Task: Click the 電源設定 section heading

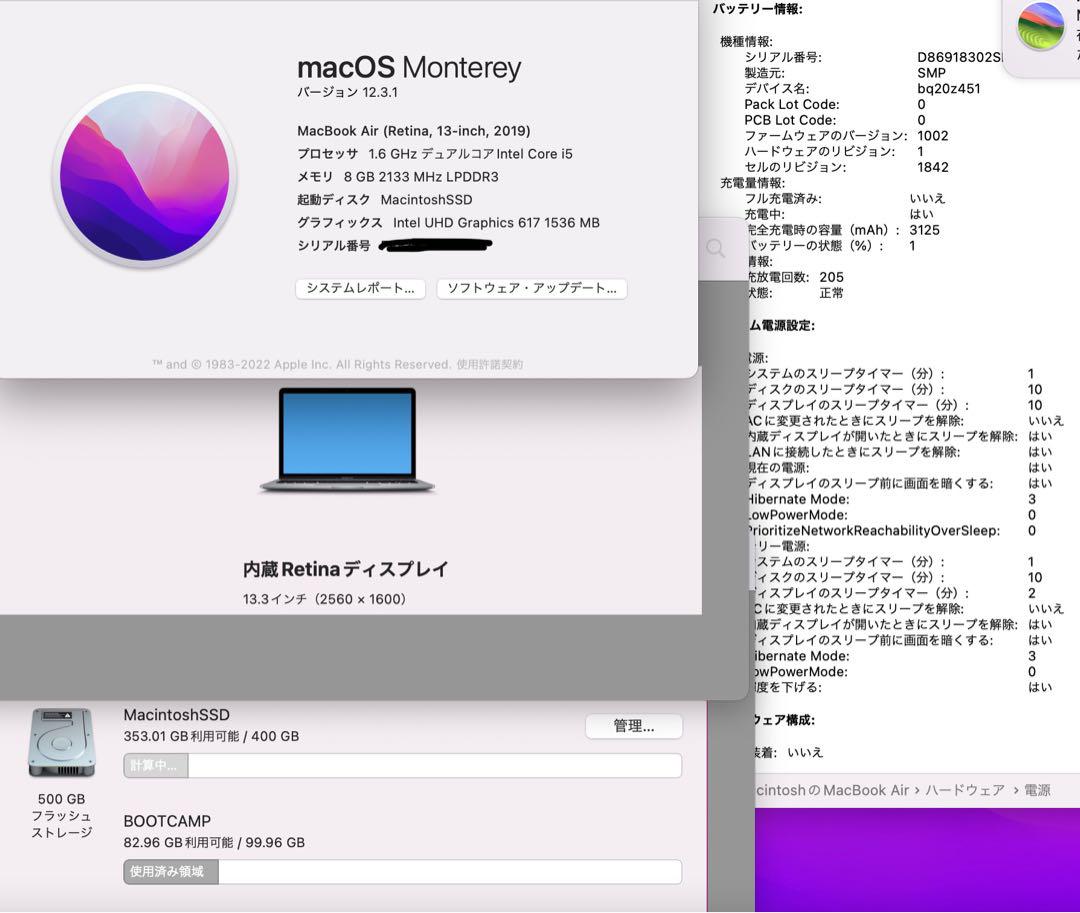Action: (x=782, y=325)
